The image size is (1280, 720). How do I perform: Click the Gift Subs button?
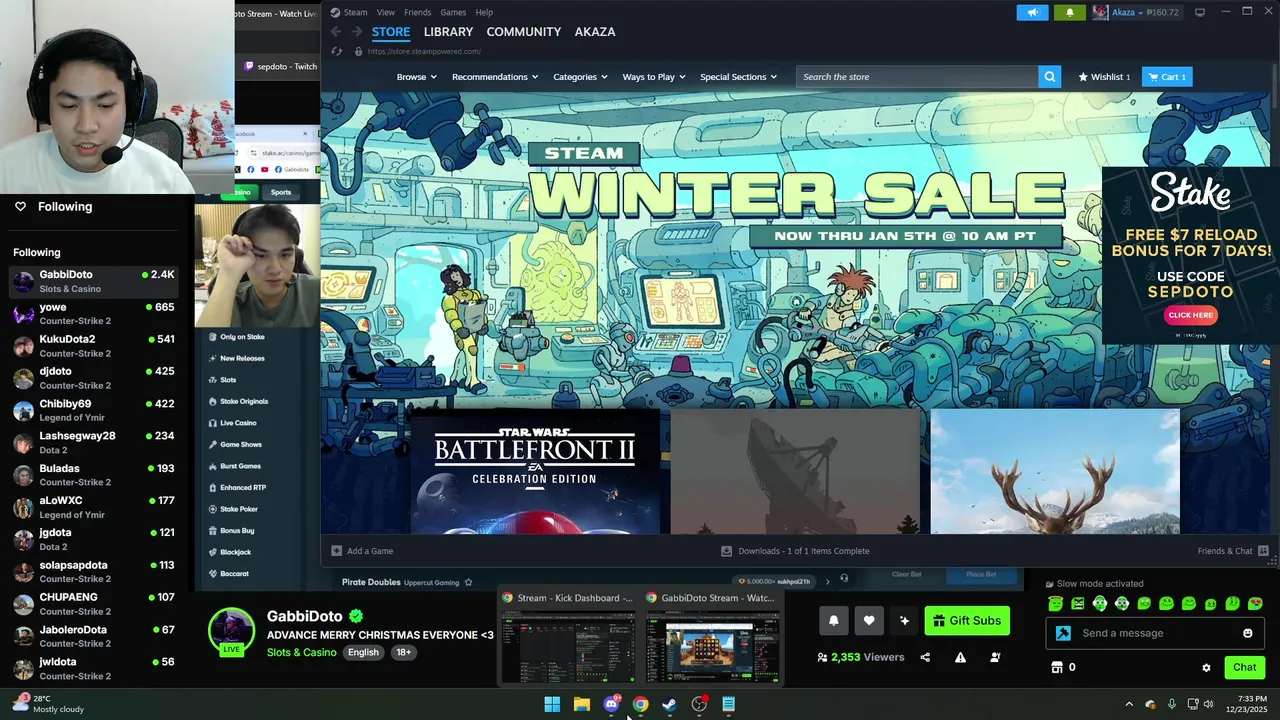click(x=967, y=621)
